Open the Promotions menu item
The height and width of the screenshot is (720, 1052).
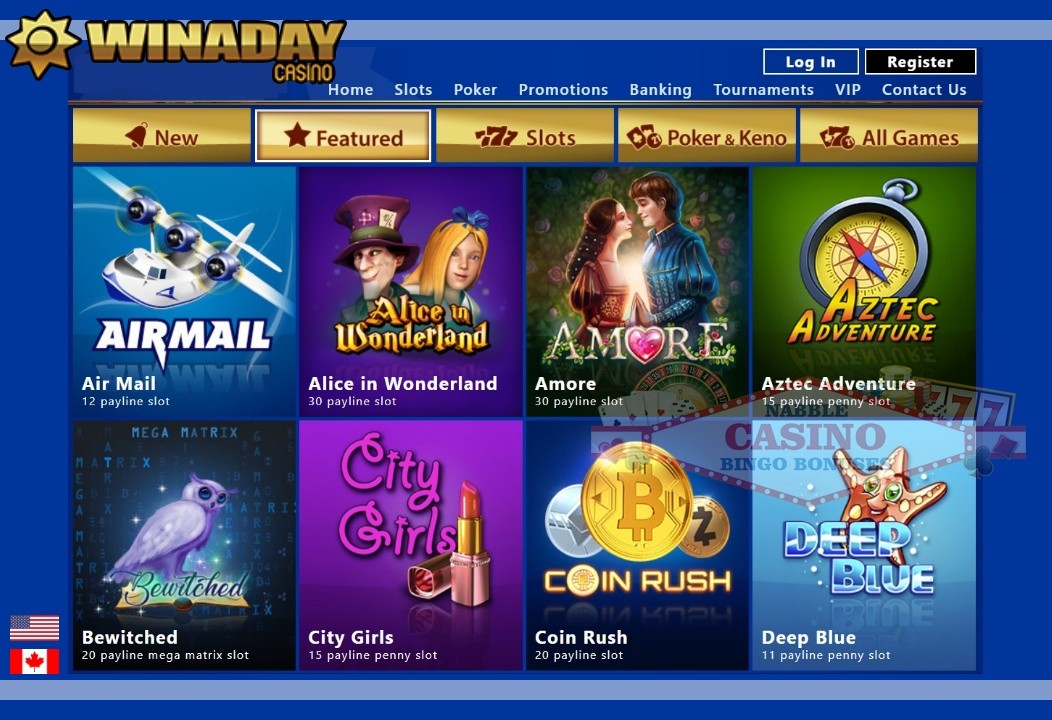coord(563,90)
